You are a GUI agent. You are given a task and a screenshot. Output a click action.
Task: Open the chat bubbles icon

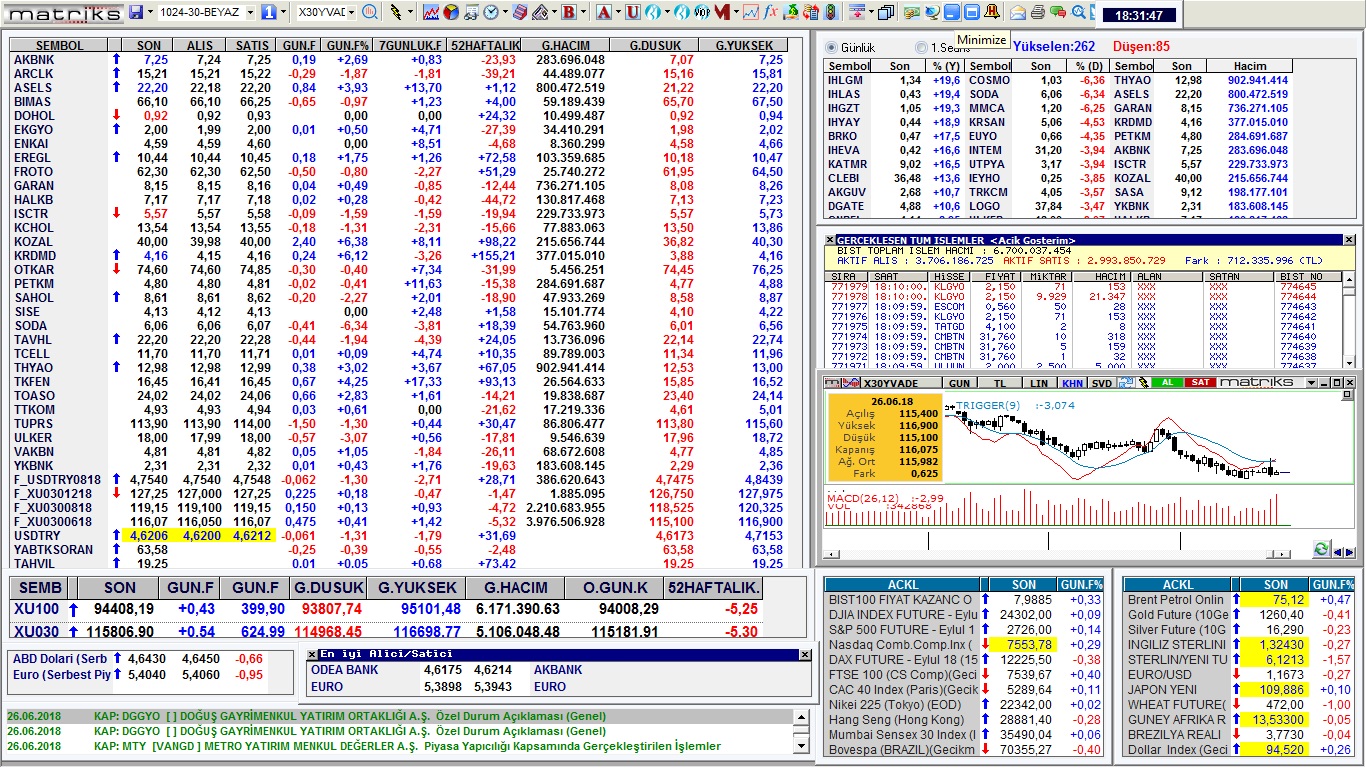1058,12
